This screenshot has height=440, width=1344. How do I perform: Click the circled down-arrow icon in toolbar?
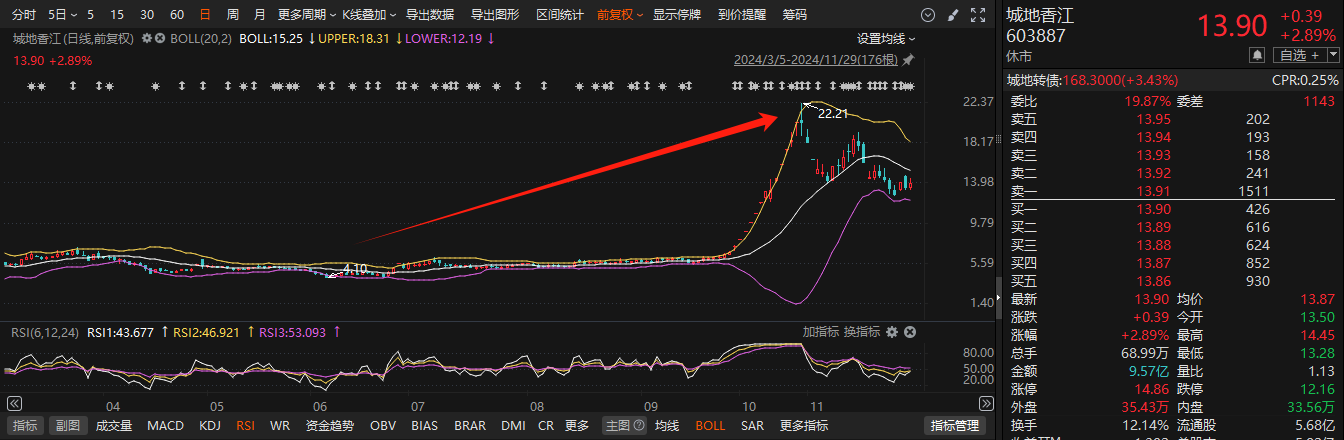pos(929,15)
